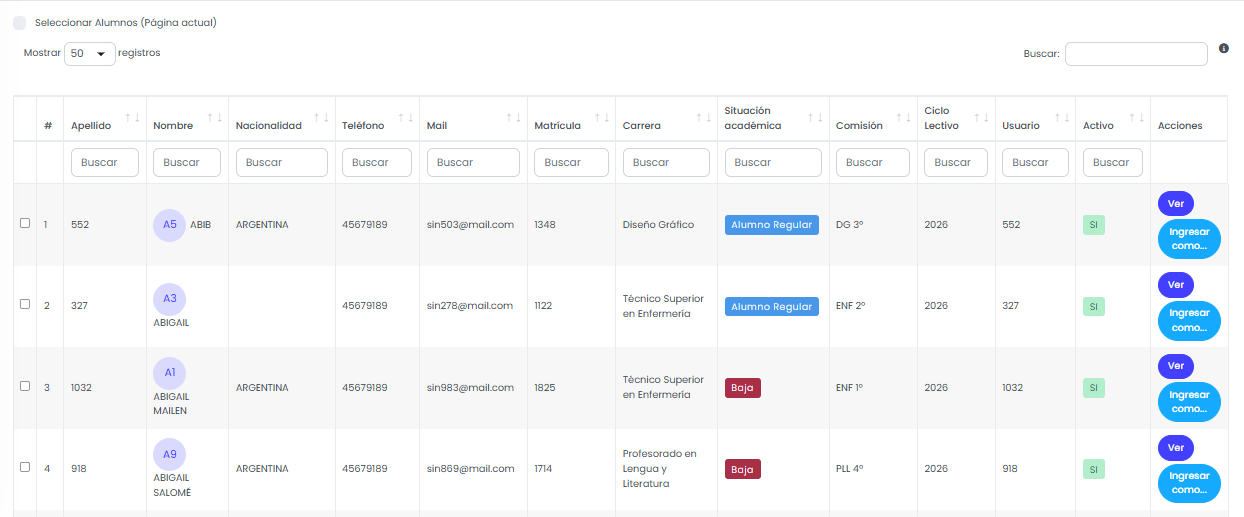The image size is (1244, 517).
Task: Toggle Seleccionar Alumnos (Página actual) checkbox
Action: point(20,22)
